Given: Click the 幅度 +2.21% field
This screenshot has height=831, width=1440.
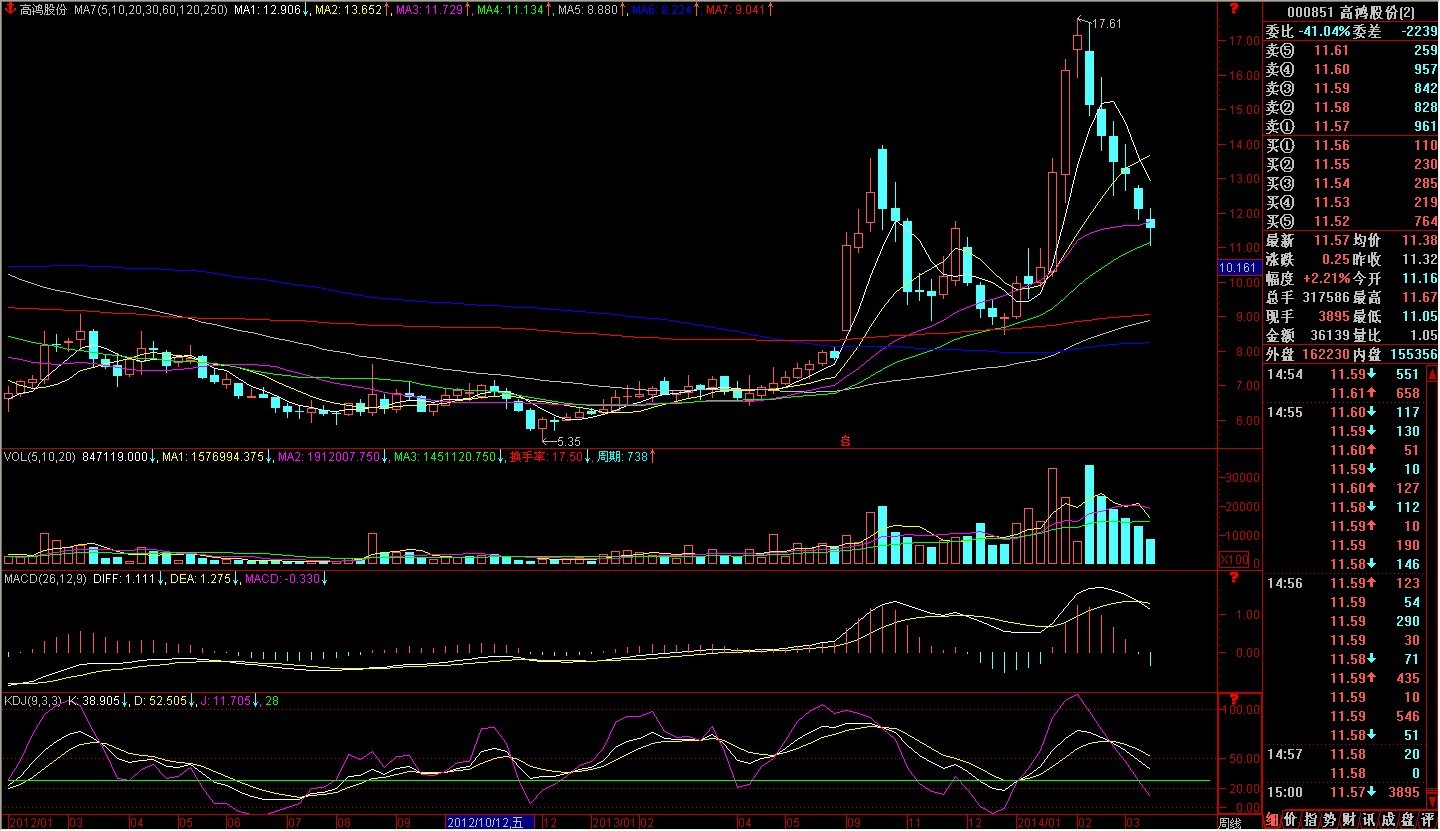Looking at the screenshot, I should pos(1308,279).
